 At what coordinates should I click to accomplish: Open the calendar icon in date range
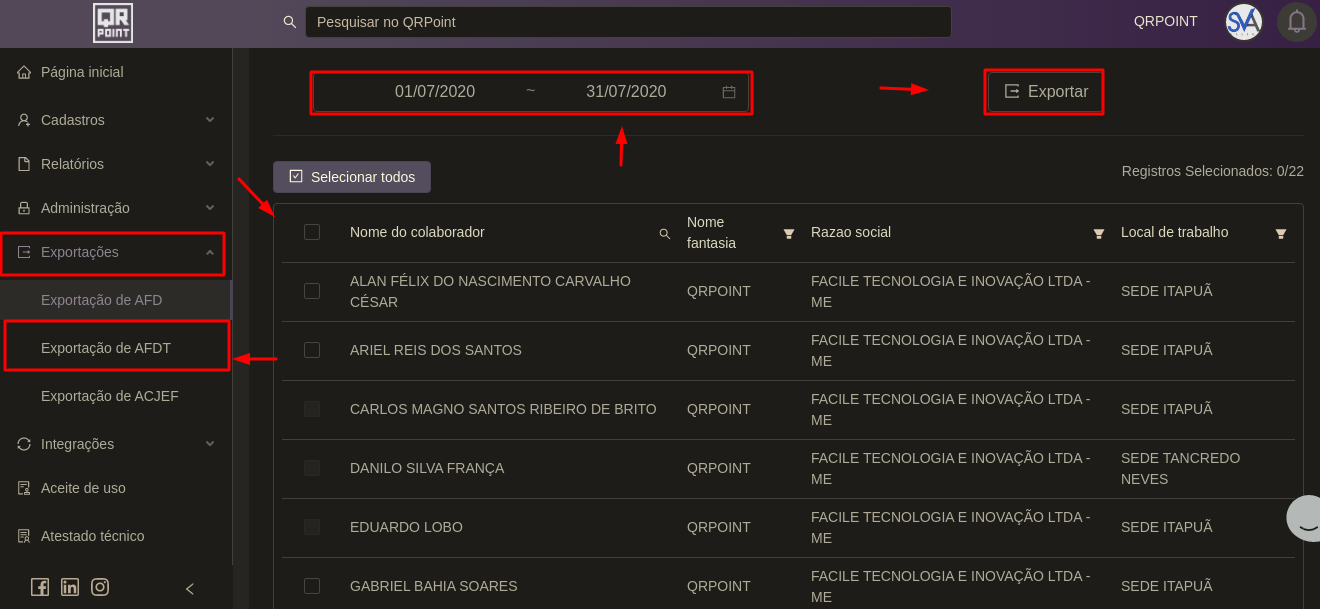click(729, 92)
